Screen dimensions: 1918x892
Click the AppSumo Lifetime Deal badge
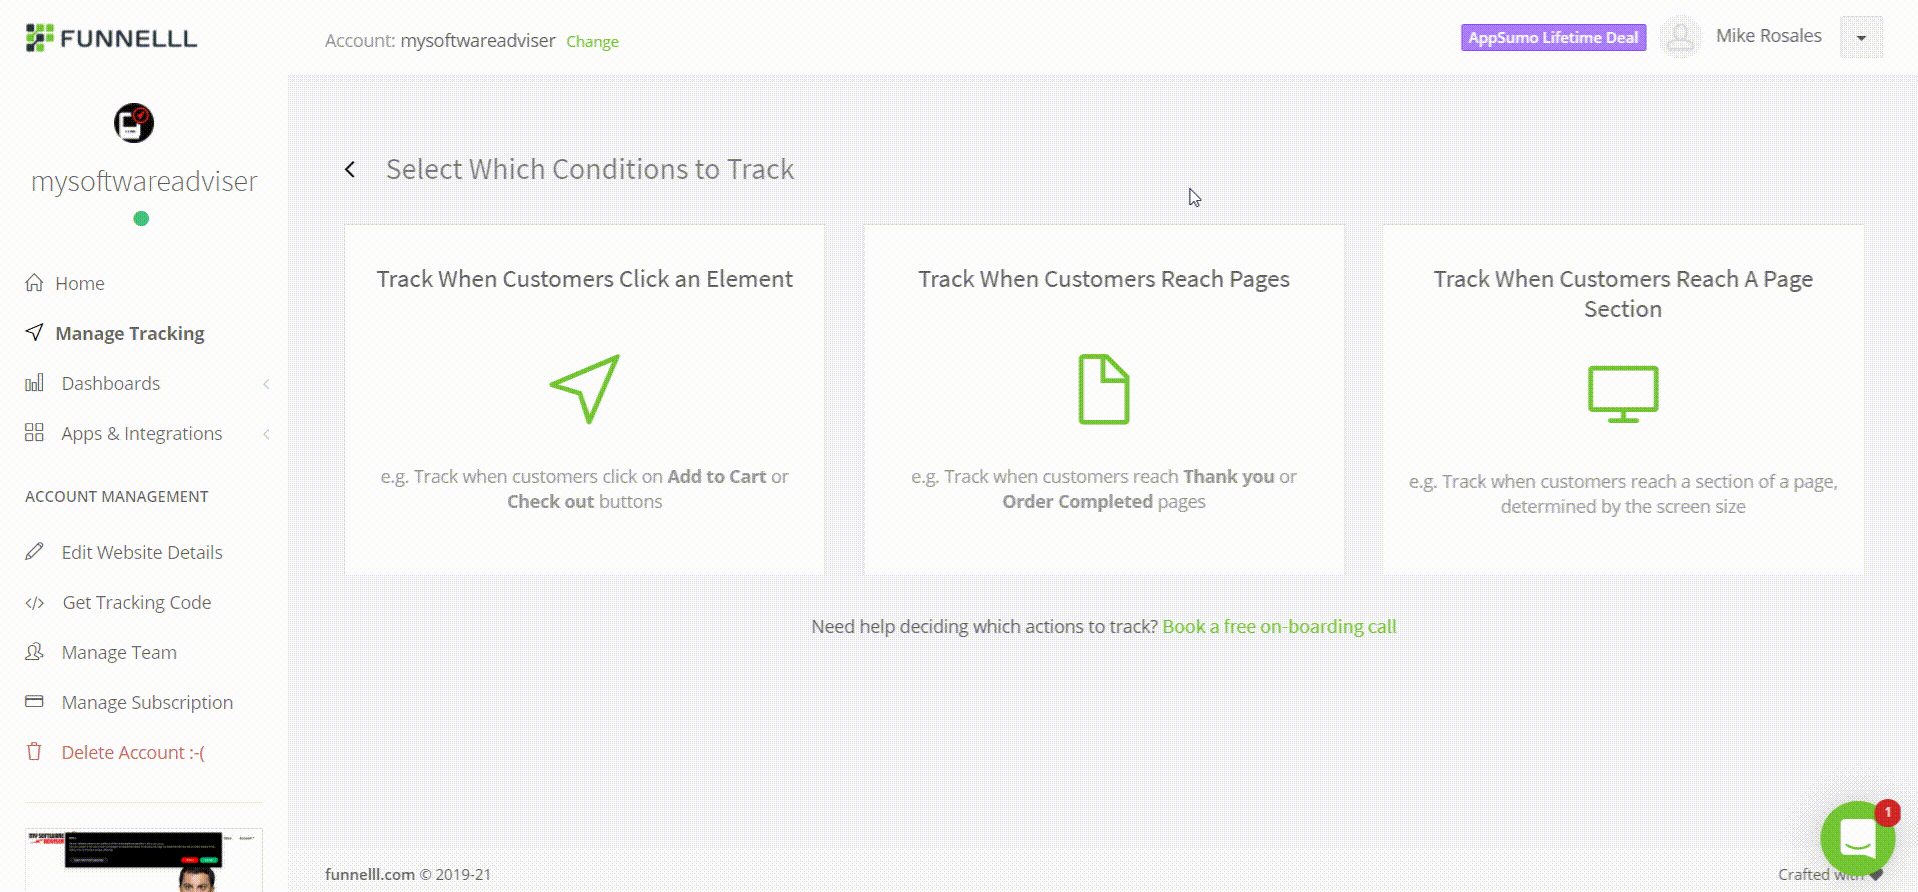pyautogui.click(x=1553, y=38)
